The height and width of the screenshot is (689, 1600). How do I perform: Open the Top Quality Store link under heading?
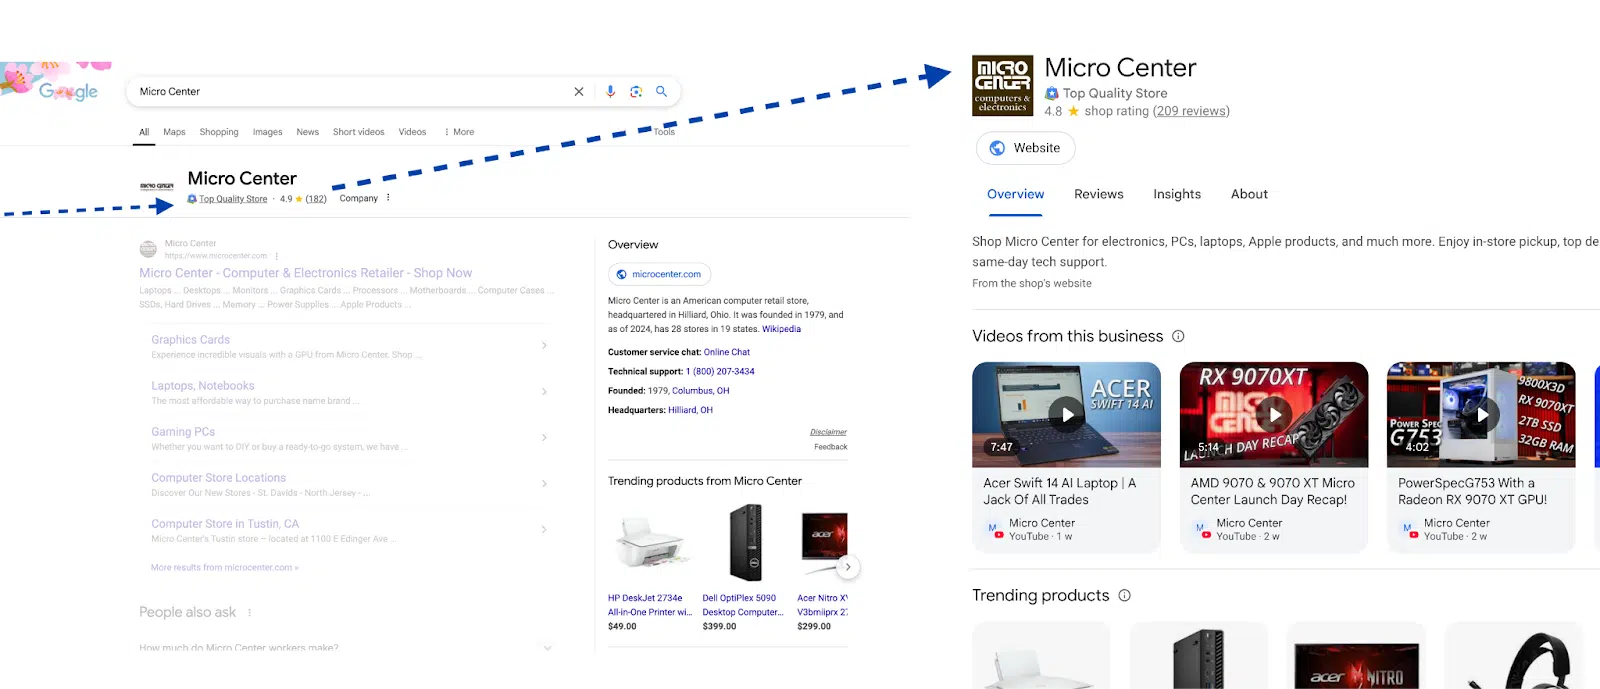tap(233, 199)
